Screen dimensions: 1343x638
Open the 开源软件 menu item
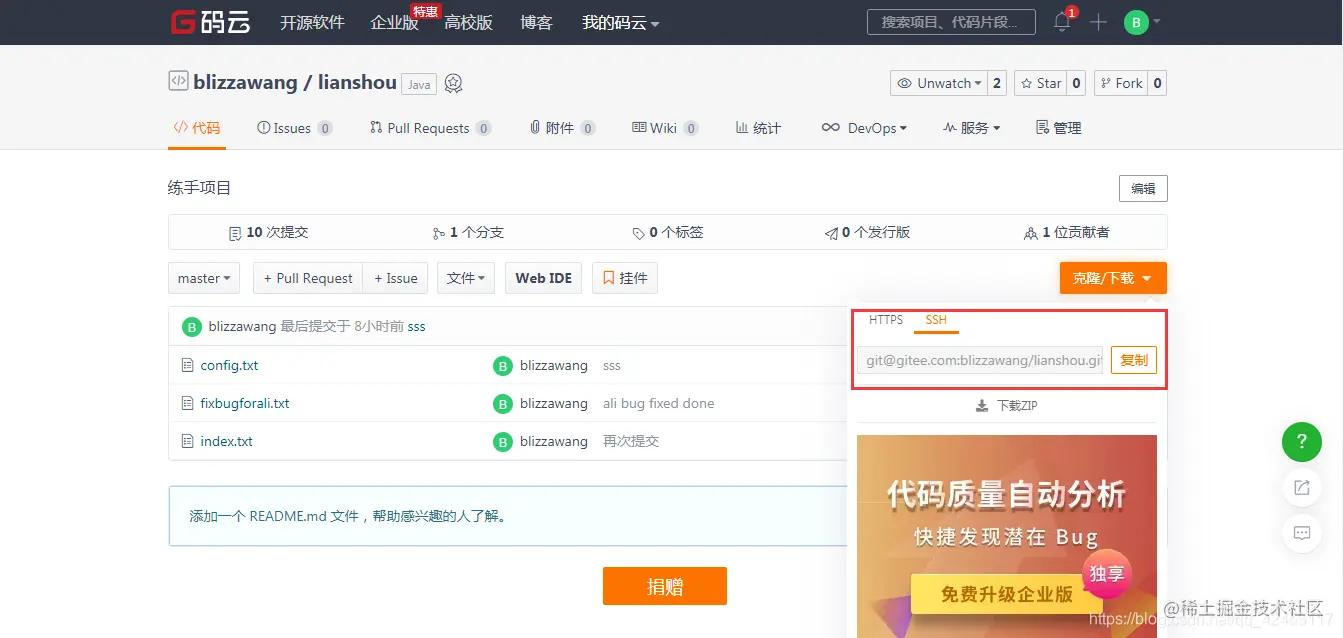pyautogui.click(x=312, y=22)
